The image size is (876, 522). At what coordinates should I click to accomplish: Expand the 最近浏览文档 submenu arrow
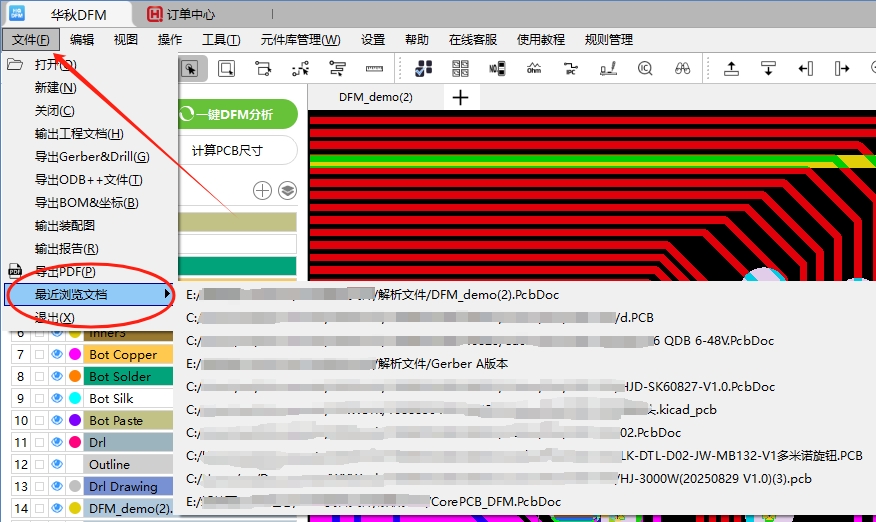[x=166, y=294]
